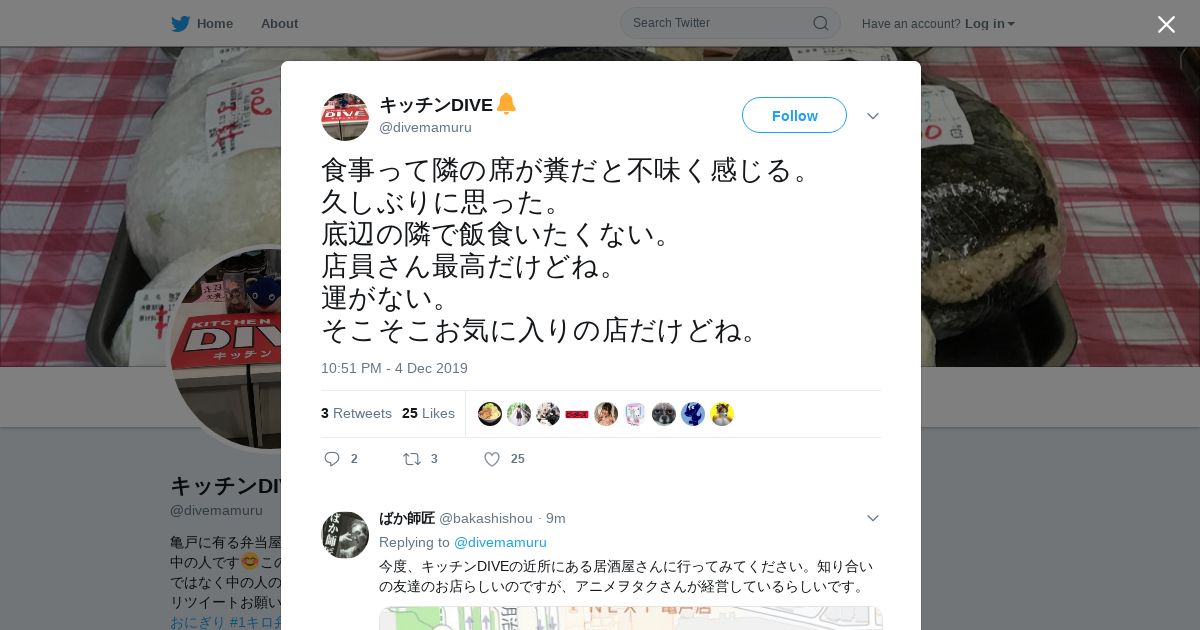The width and height of the screenshot is (1200, 630).
Task: Open tweet timestamp 10:51 PM - 4 Dec 2019
Action: point(394,368)
